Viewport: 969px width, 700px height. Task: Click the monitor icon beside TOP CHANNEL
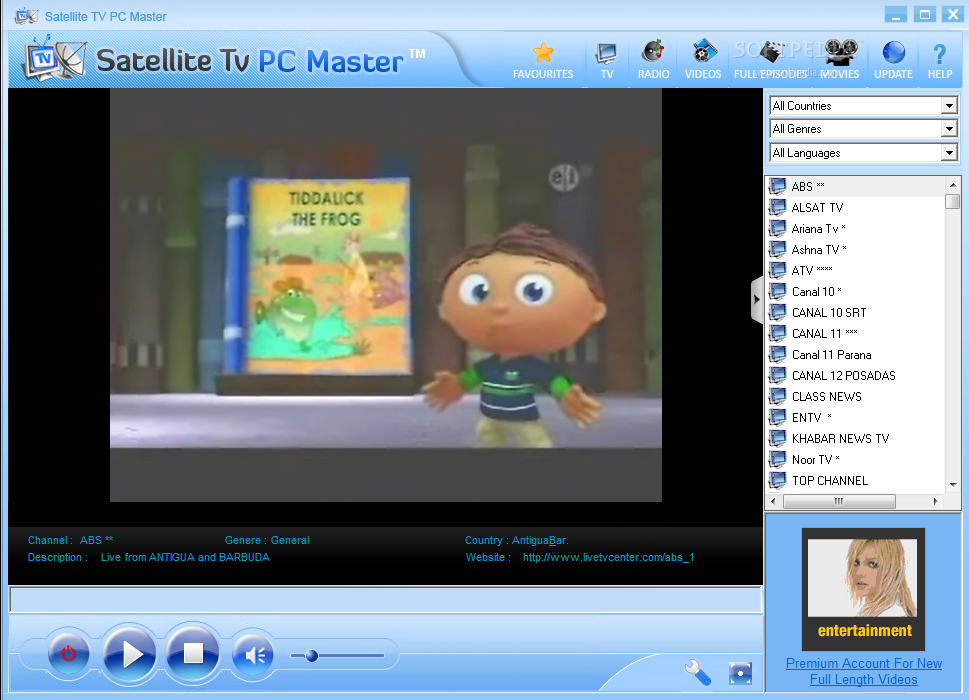777,481
